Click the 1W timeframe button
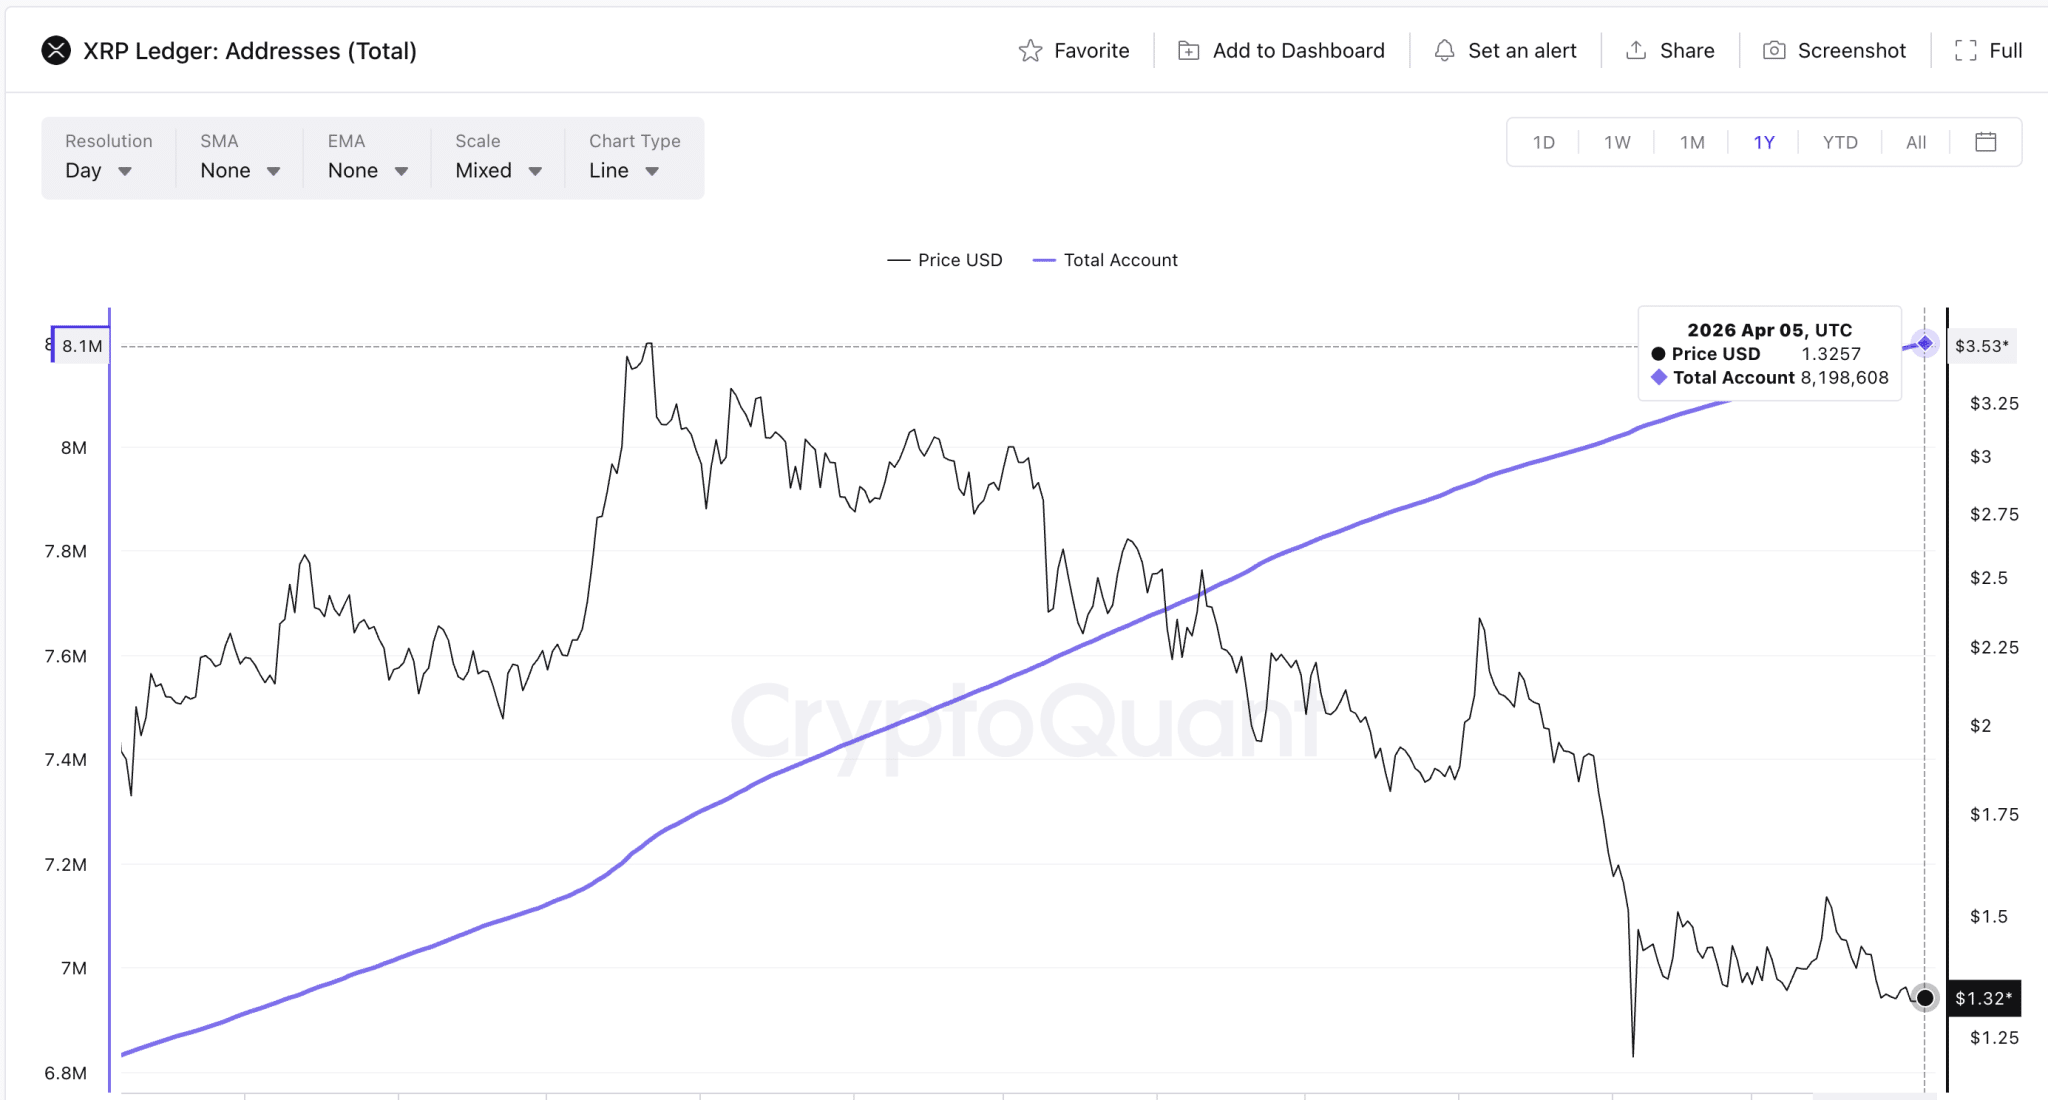 [x=1617, y=142]
